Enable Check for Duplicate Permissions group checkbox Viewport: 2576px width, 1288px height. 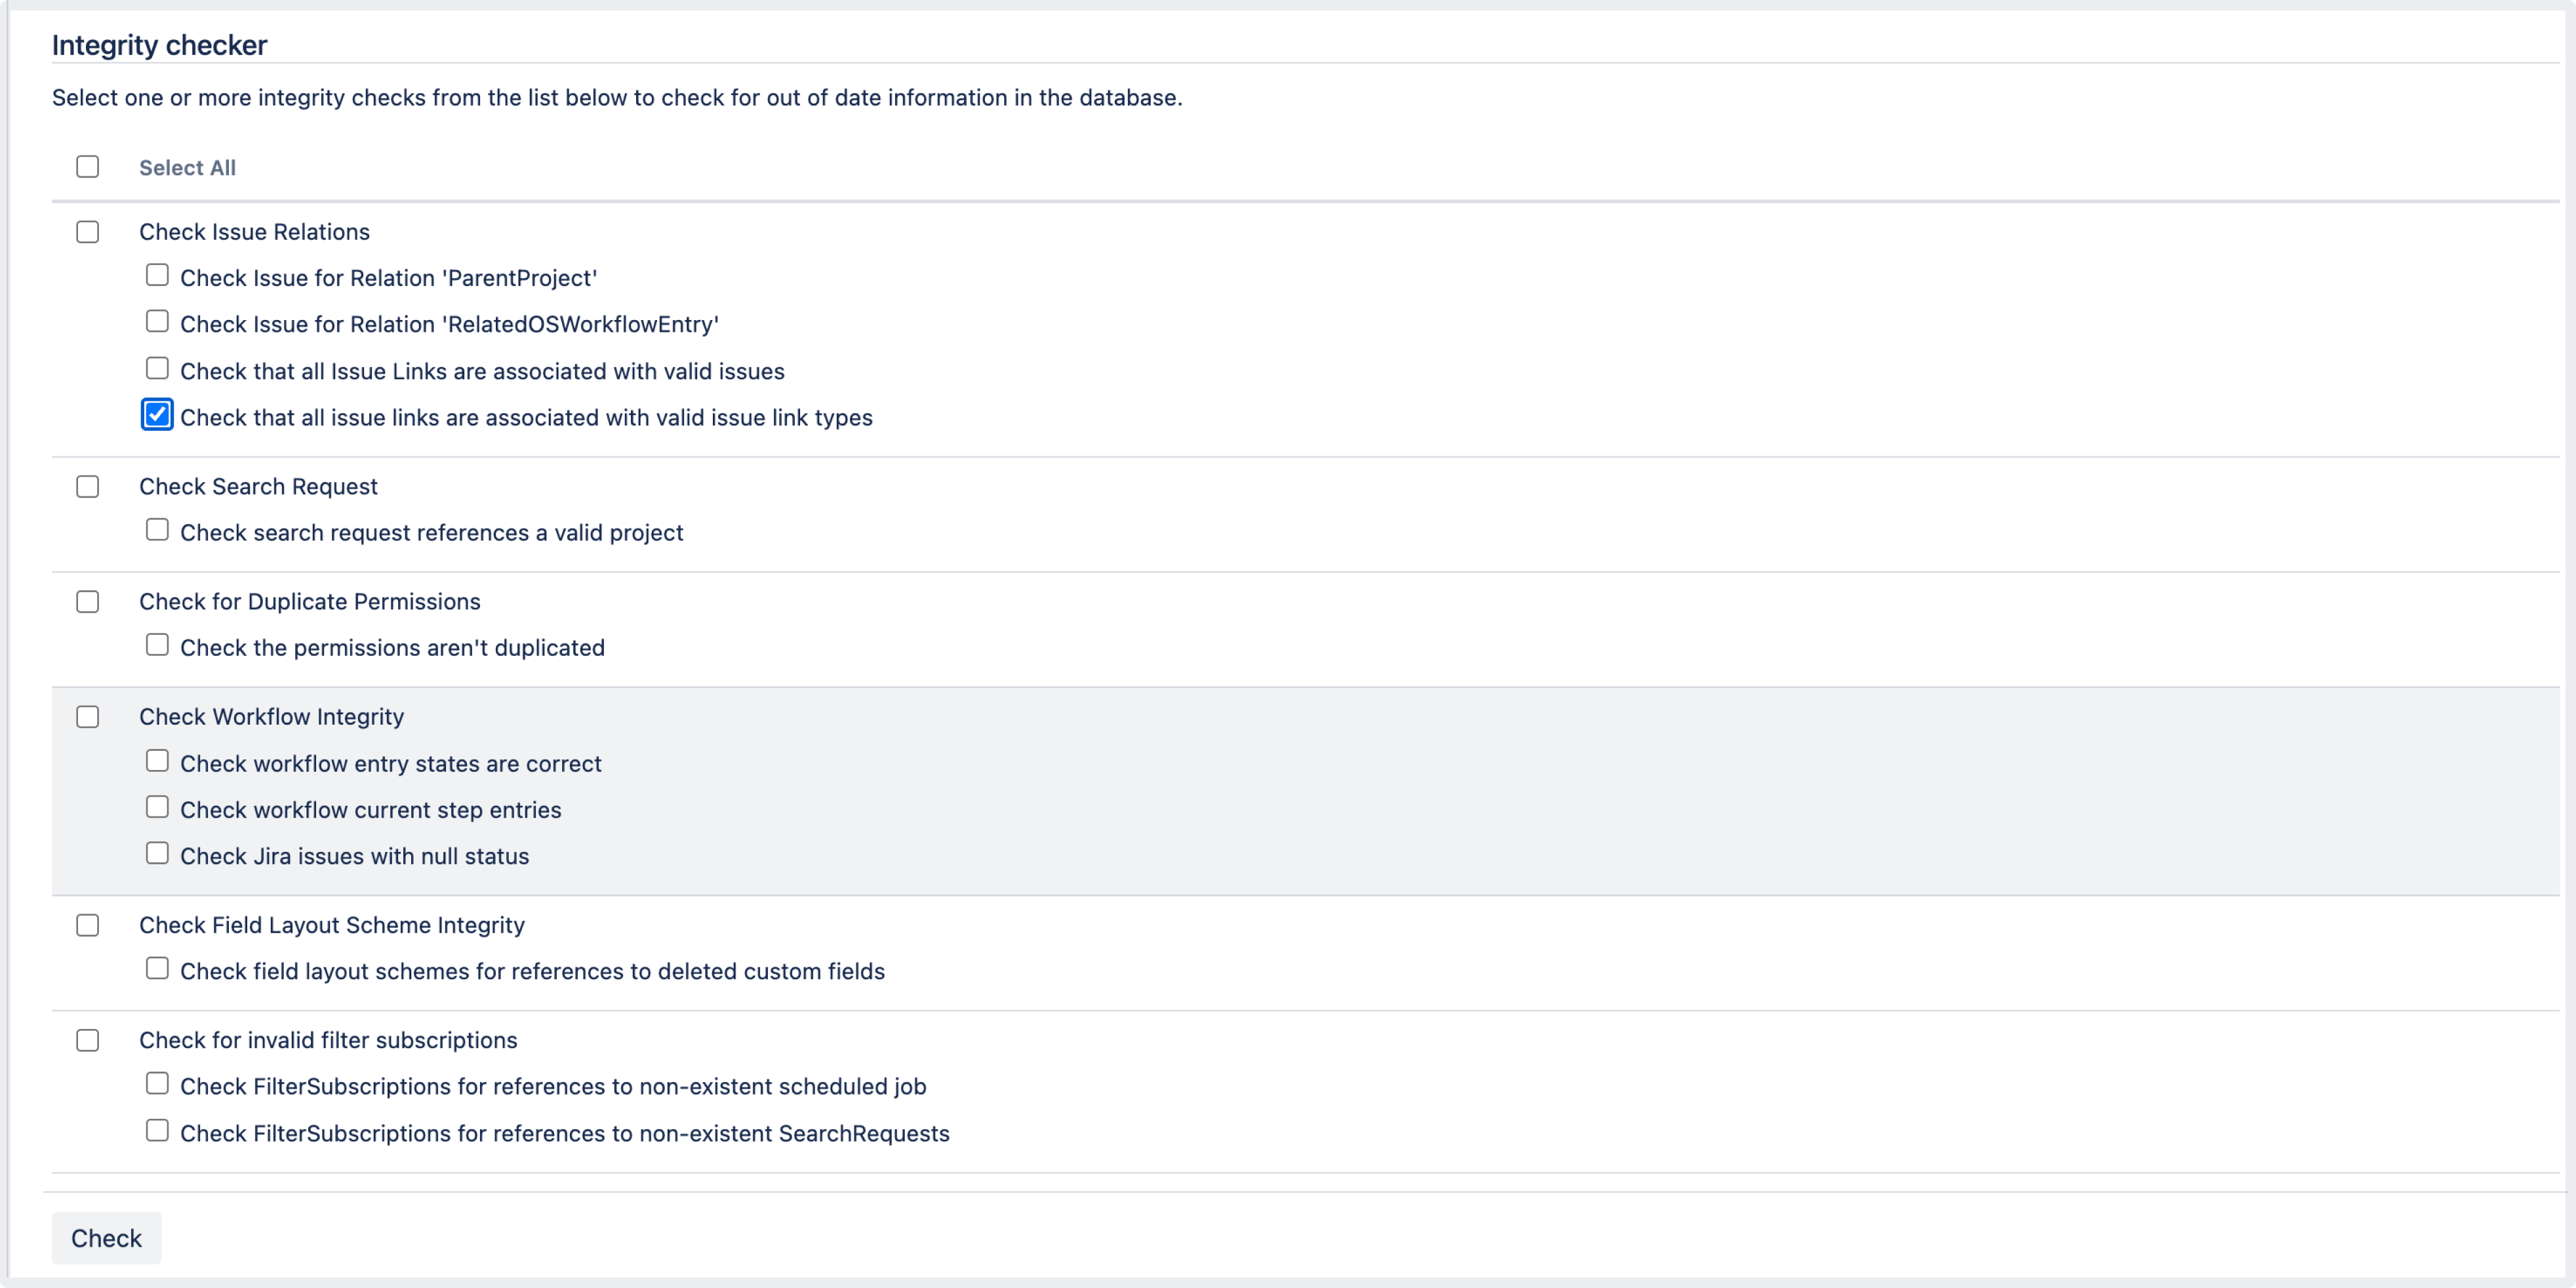coord(88,601)
